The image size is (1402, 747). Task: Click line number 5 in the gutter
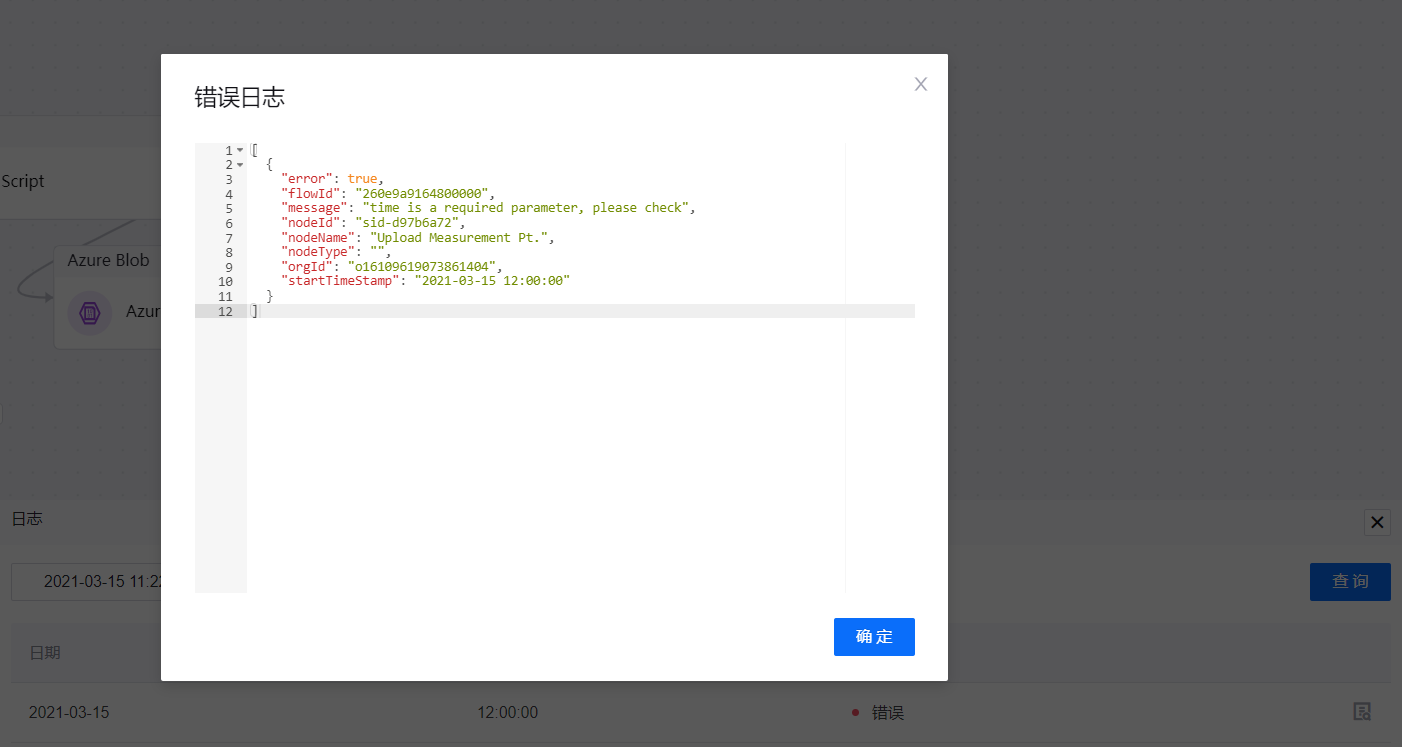click(x=229, y=208)
